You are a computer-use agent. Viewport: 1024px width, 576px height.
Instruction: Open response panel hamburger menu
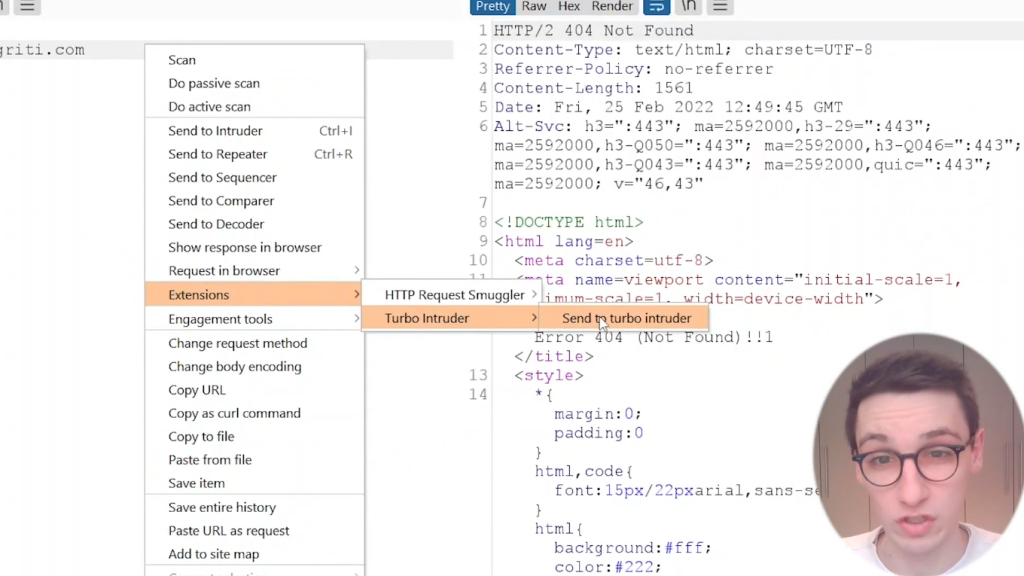[720, 7]
